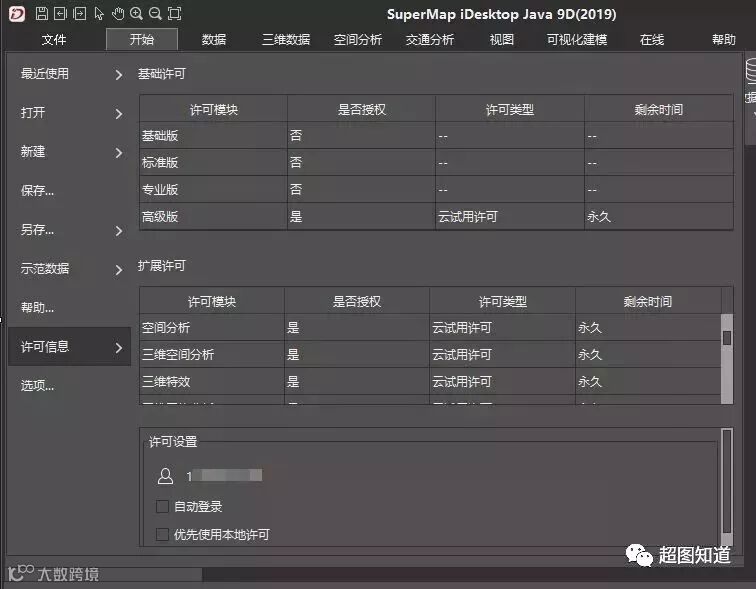Viewport: 756px width, 589px height.
Task: Switch to the 交通分析 tab
Action: [430, 40]
